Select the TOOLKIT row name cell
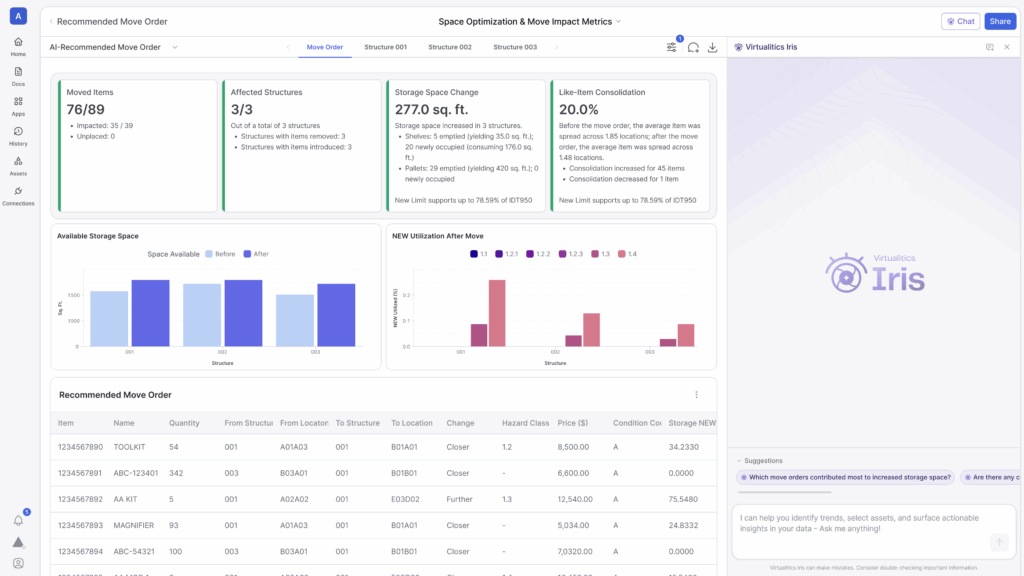Image resolution: width=1024 pixels, height=576 pixels. click(x=129, y=447)
